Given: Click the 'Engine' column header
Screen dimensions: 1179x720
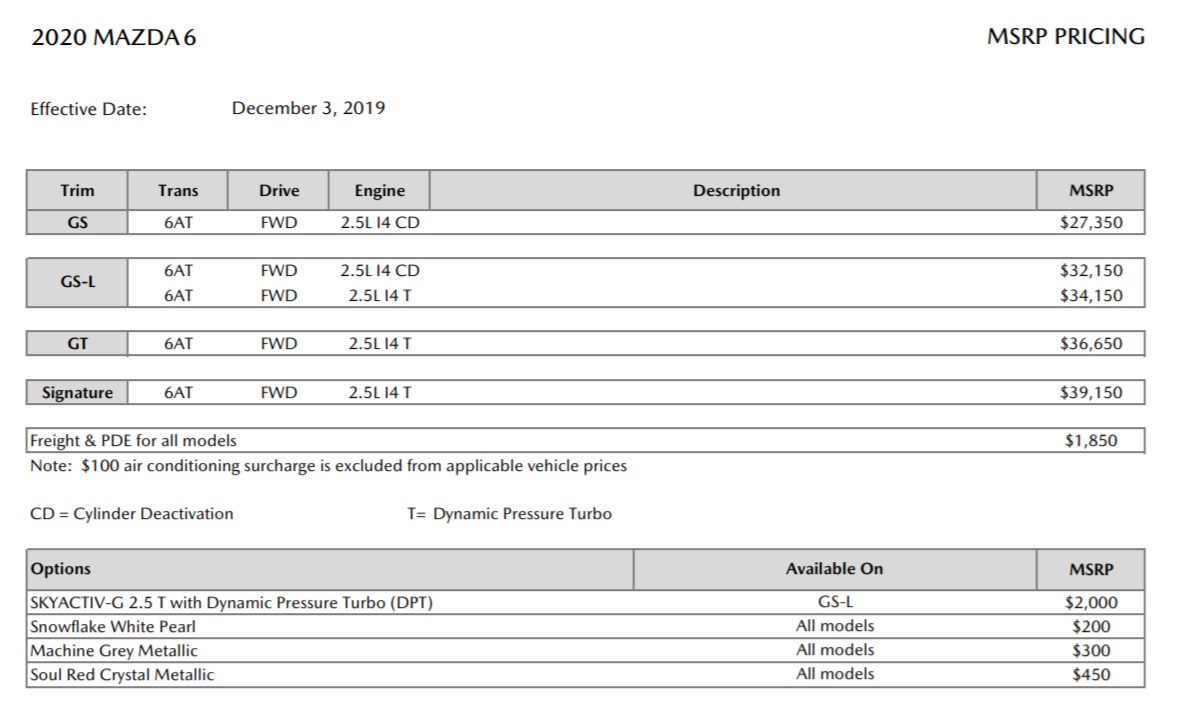Looking at the screenshot, I should (380, 190).
